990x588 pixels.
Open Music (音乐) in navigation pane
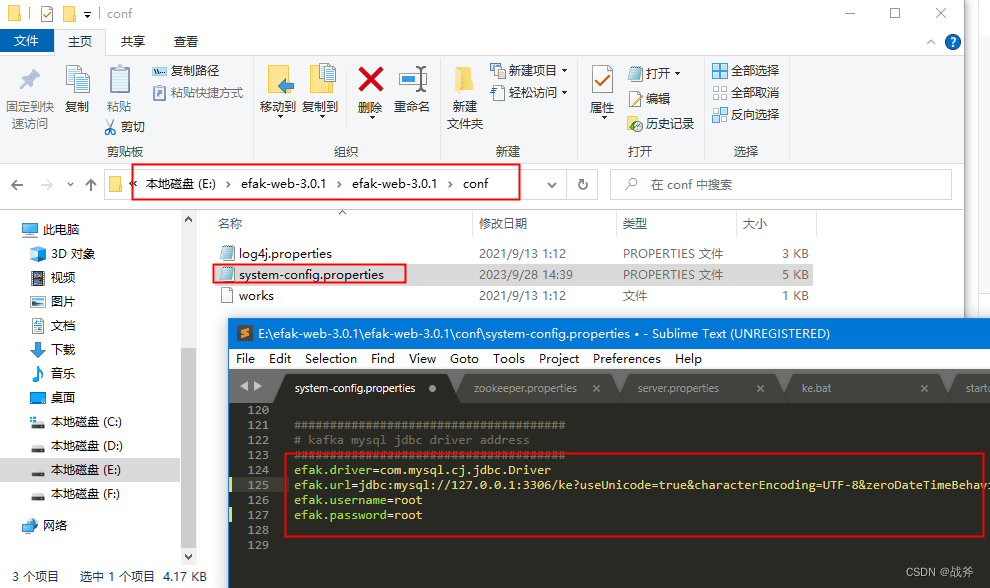[x=52, y=374]
